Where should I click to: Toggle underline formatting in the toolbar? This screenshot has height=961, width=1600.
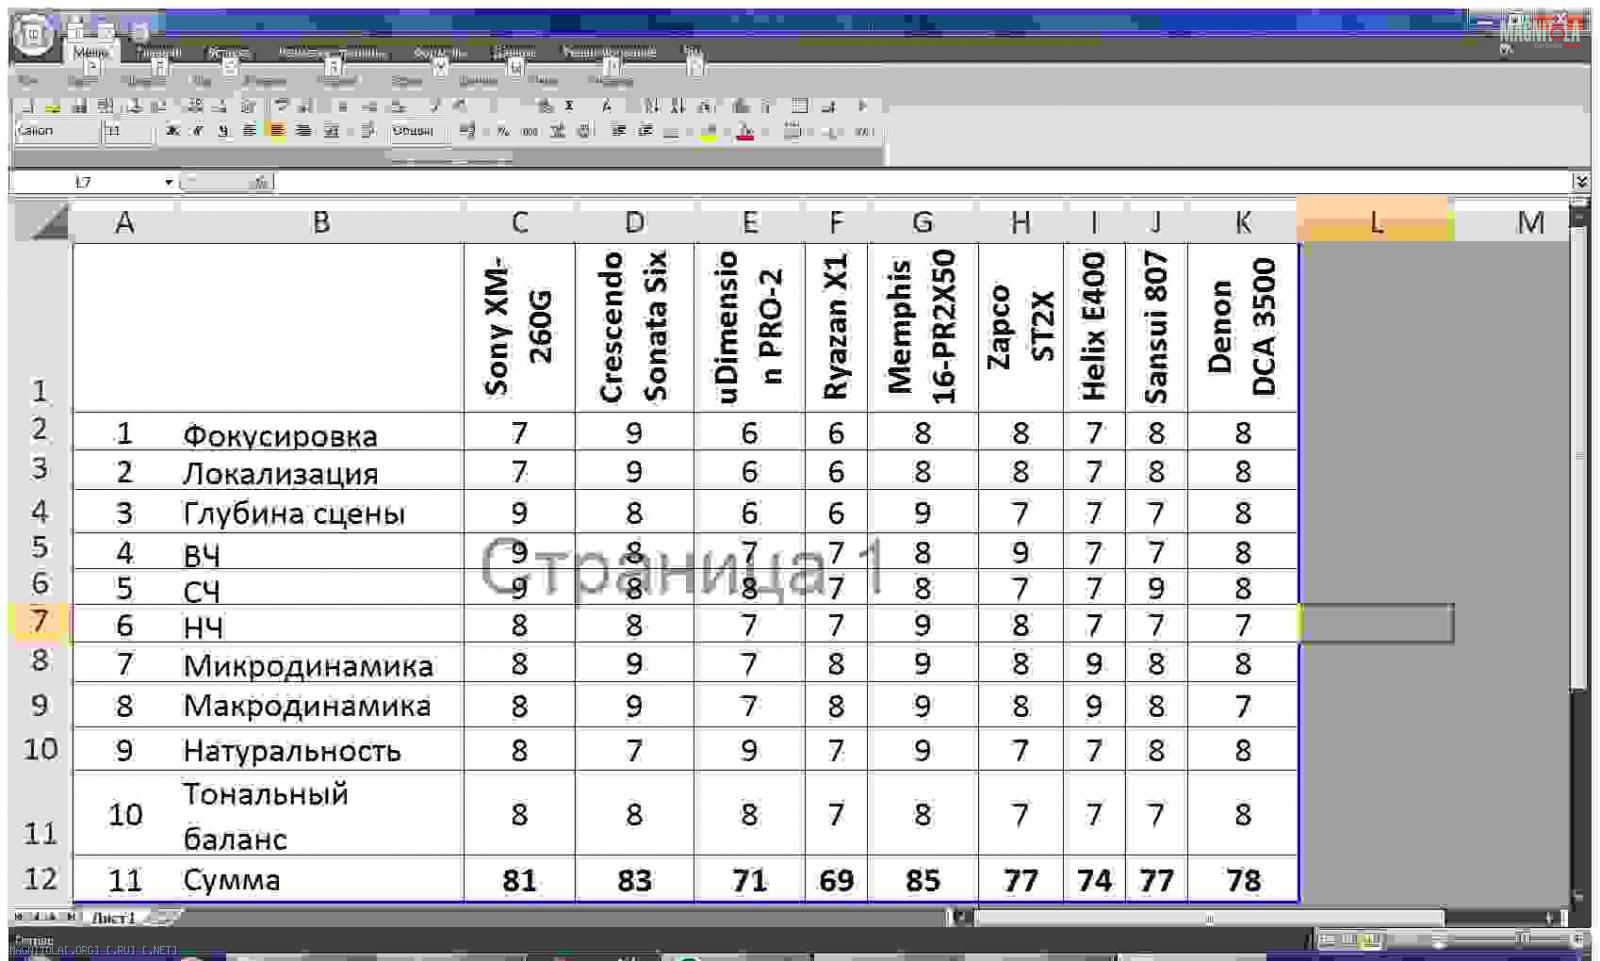coord(223,131)
